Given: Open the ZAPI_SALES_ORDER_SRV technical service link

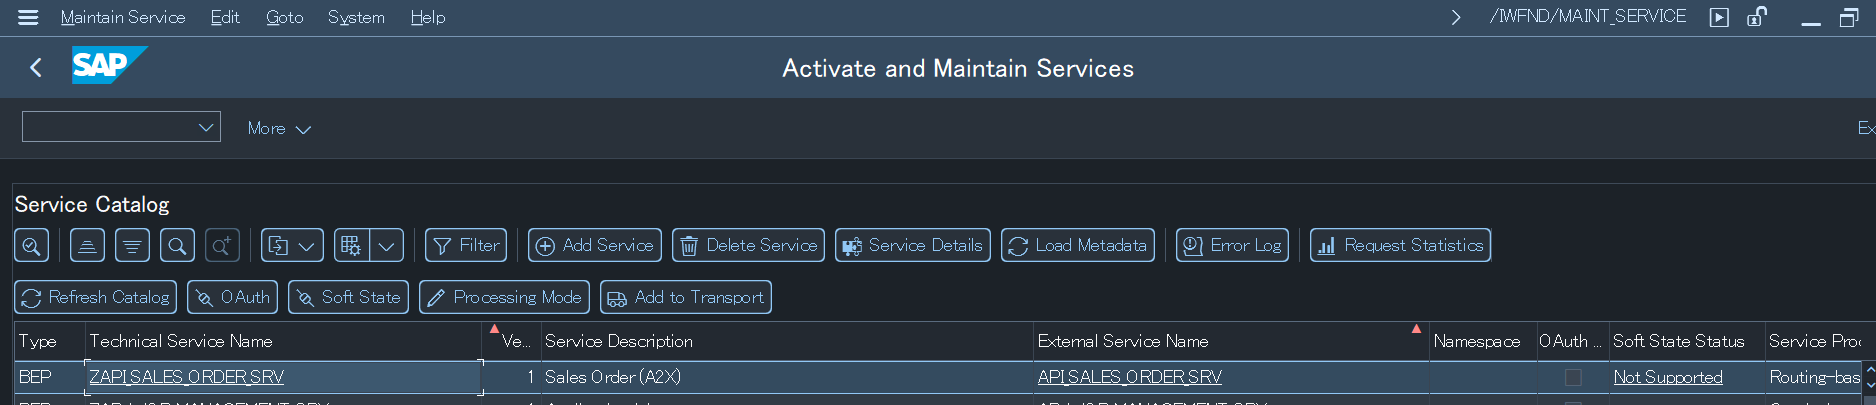Looking at the screenshot, I should click(187, 377).
